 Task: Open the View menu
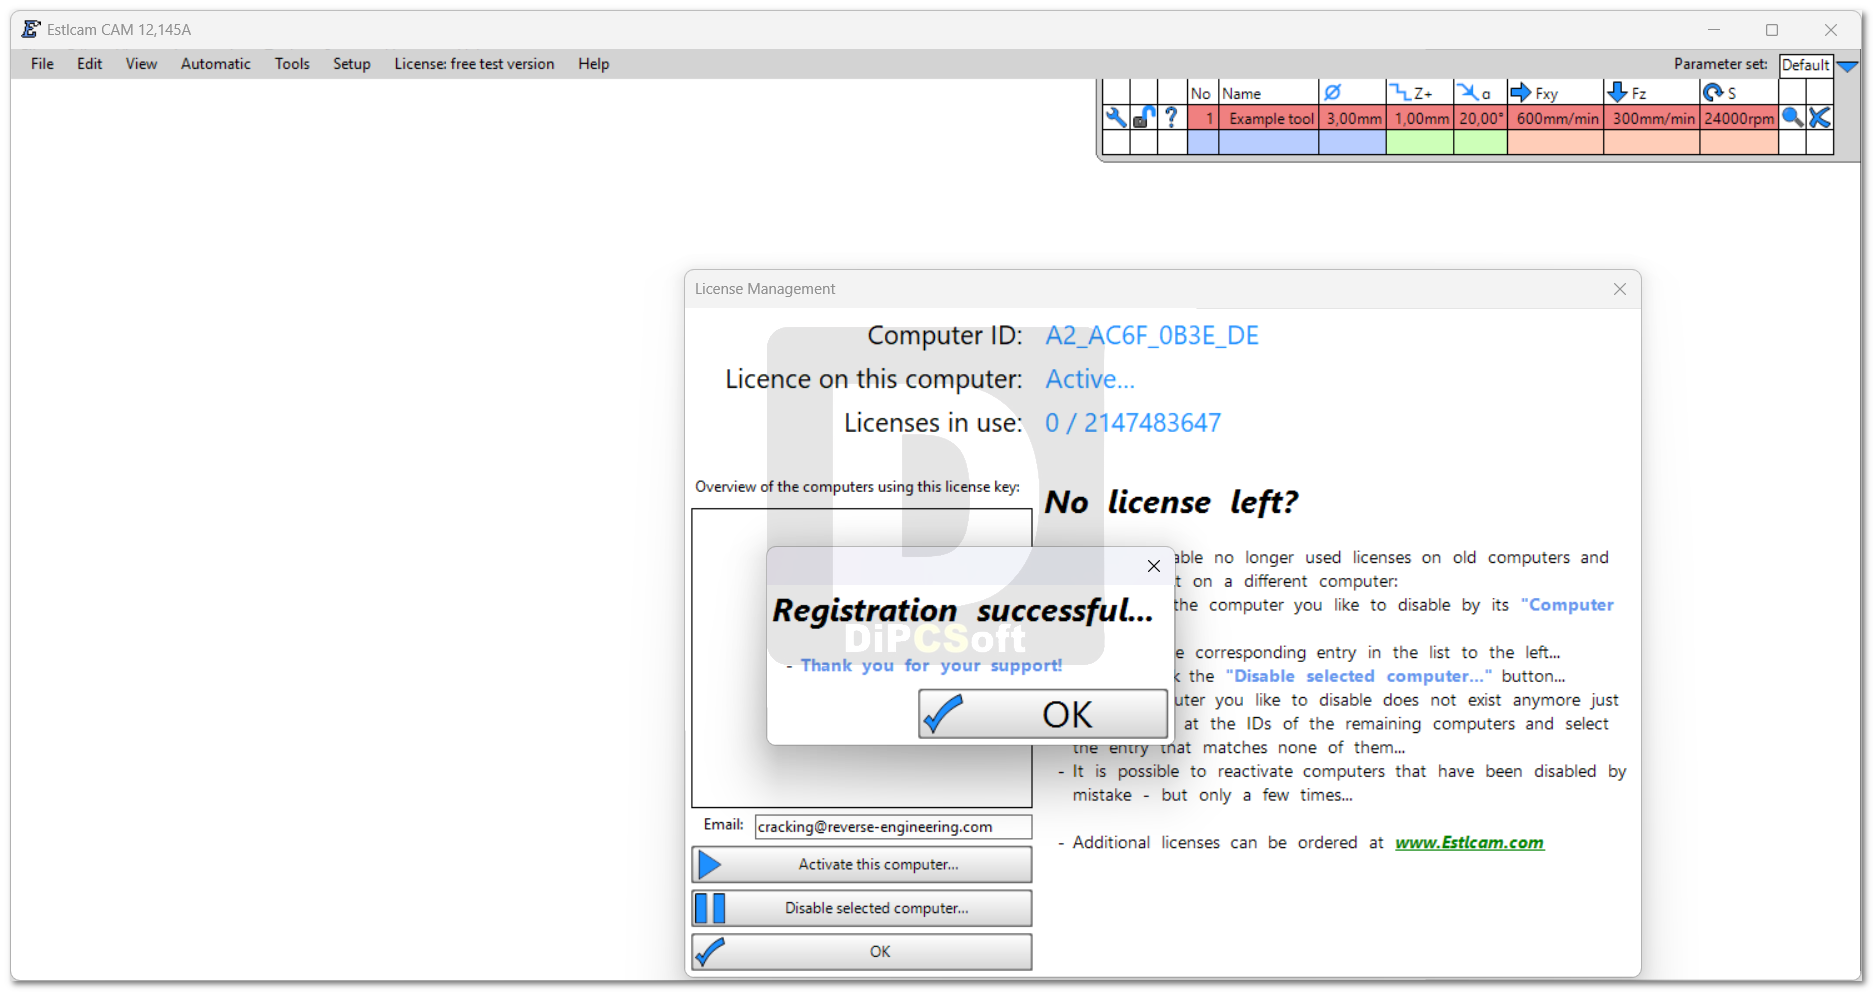[x=141, y=64]
